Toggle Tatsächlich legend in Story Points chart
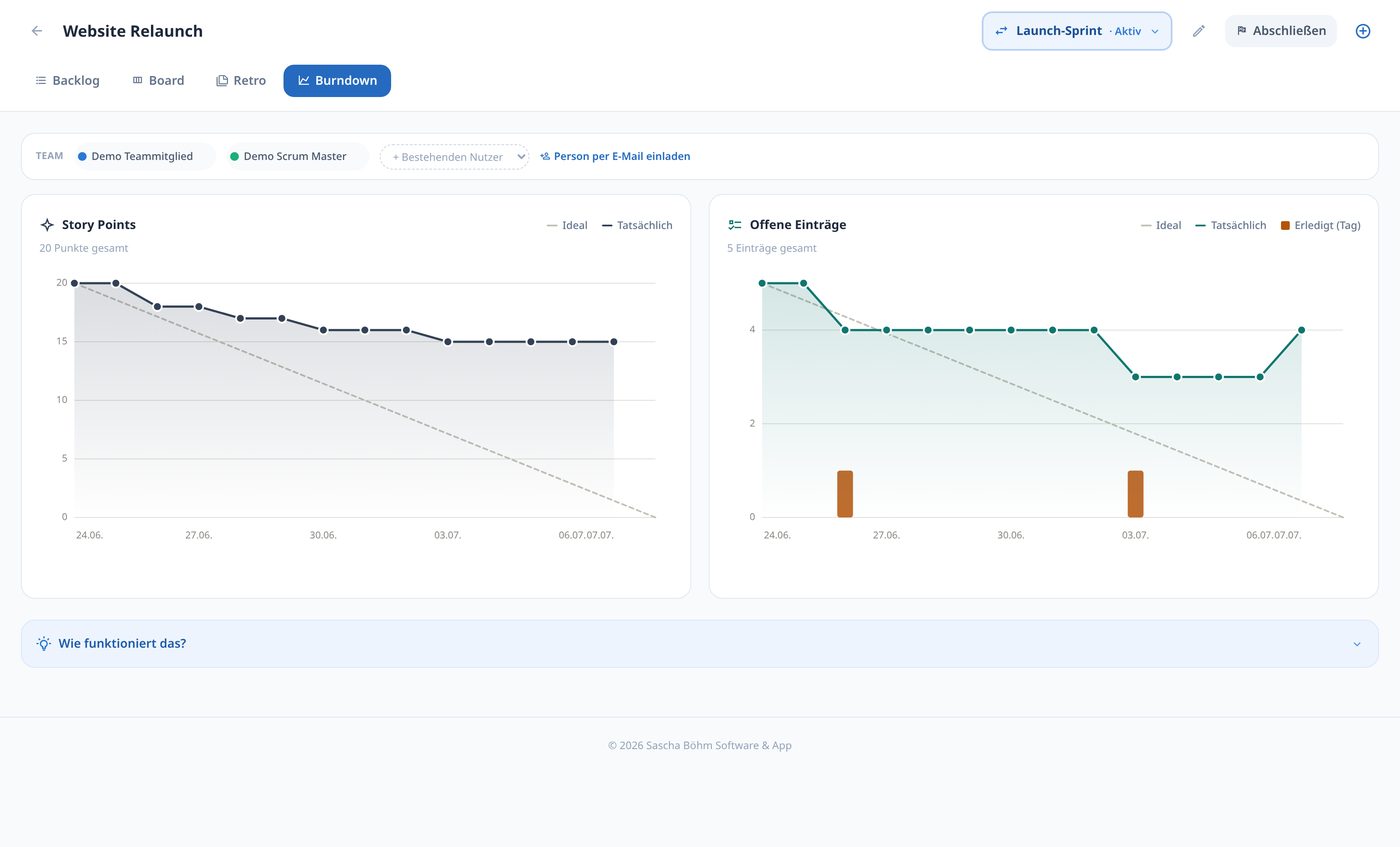This screenshot has height=847, width=1400. click(637, 225)
